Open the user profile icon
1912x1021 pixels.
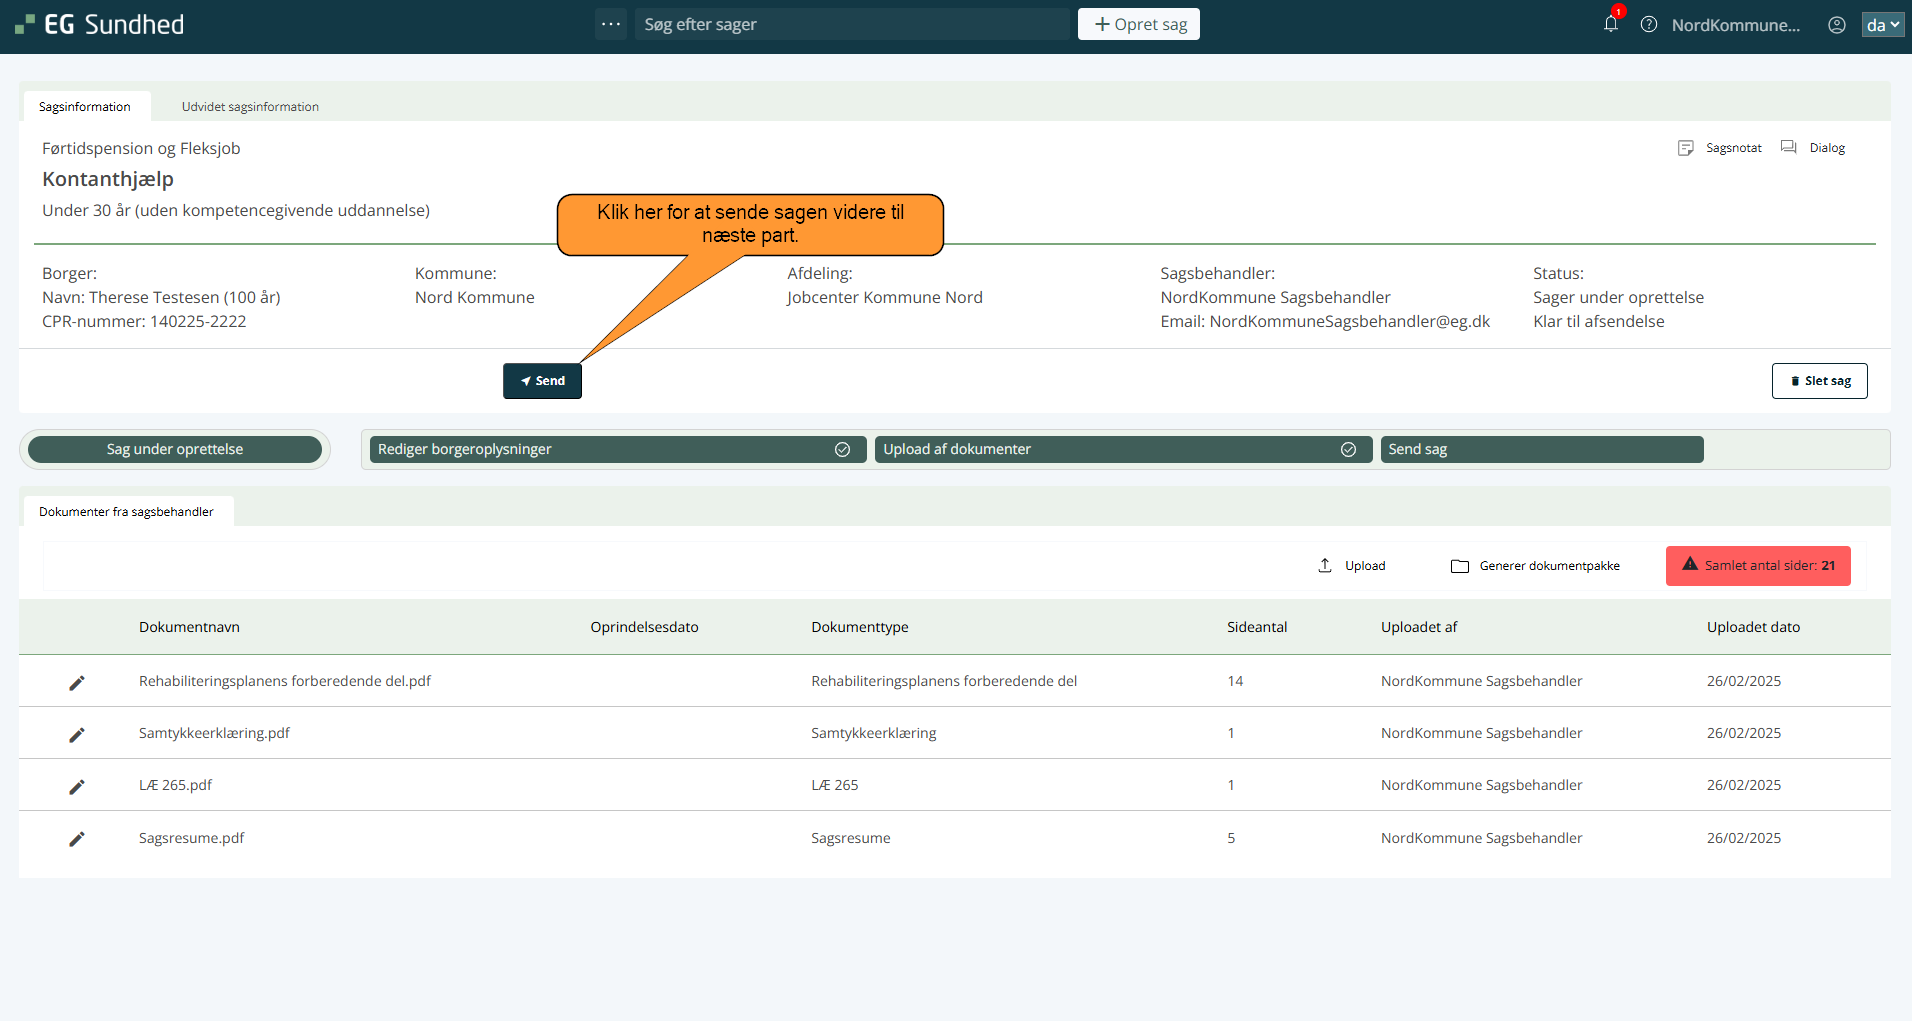1837,25
